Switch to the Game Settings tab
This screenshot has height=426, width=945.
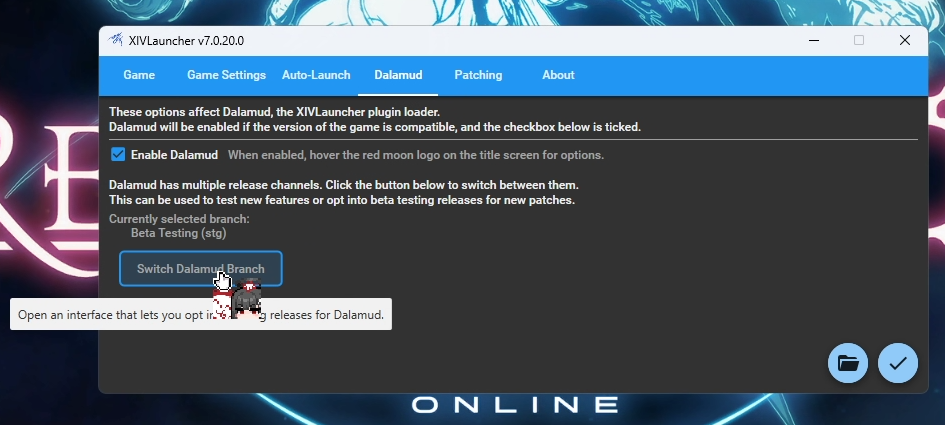pyautogui.click(x=226, y=75)
